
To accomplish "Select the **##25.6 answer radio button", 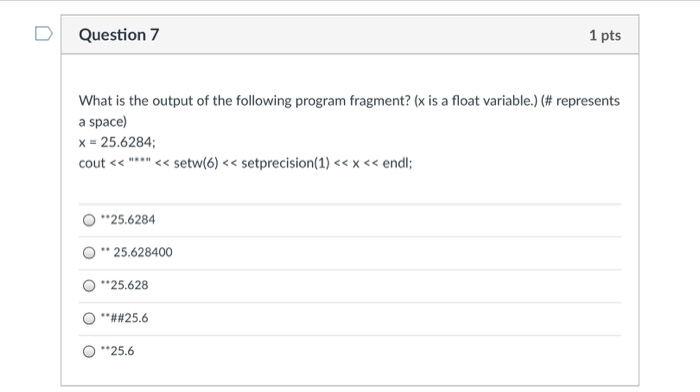I will [89, 318].
